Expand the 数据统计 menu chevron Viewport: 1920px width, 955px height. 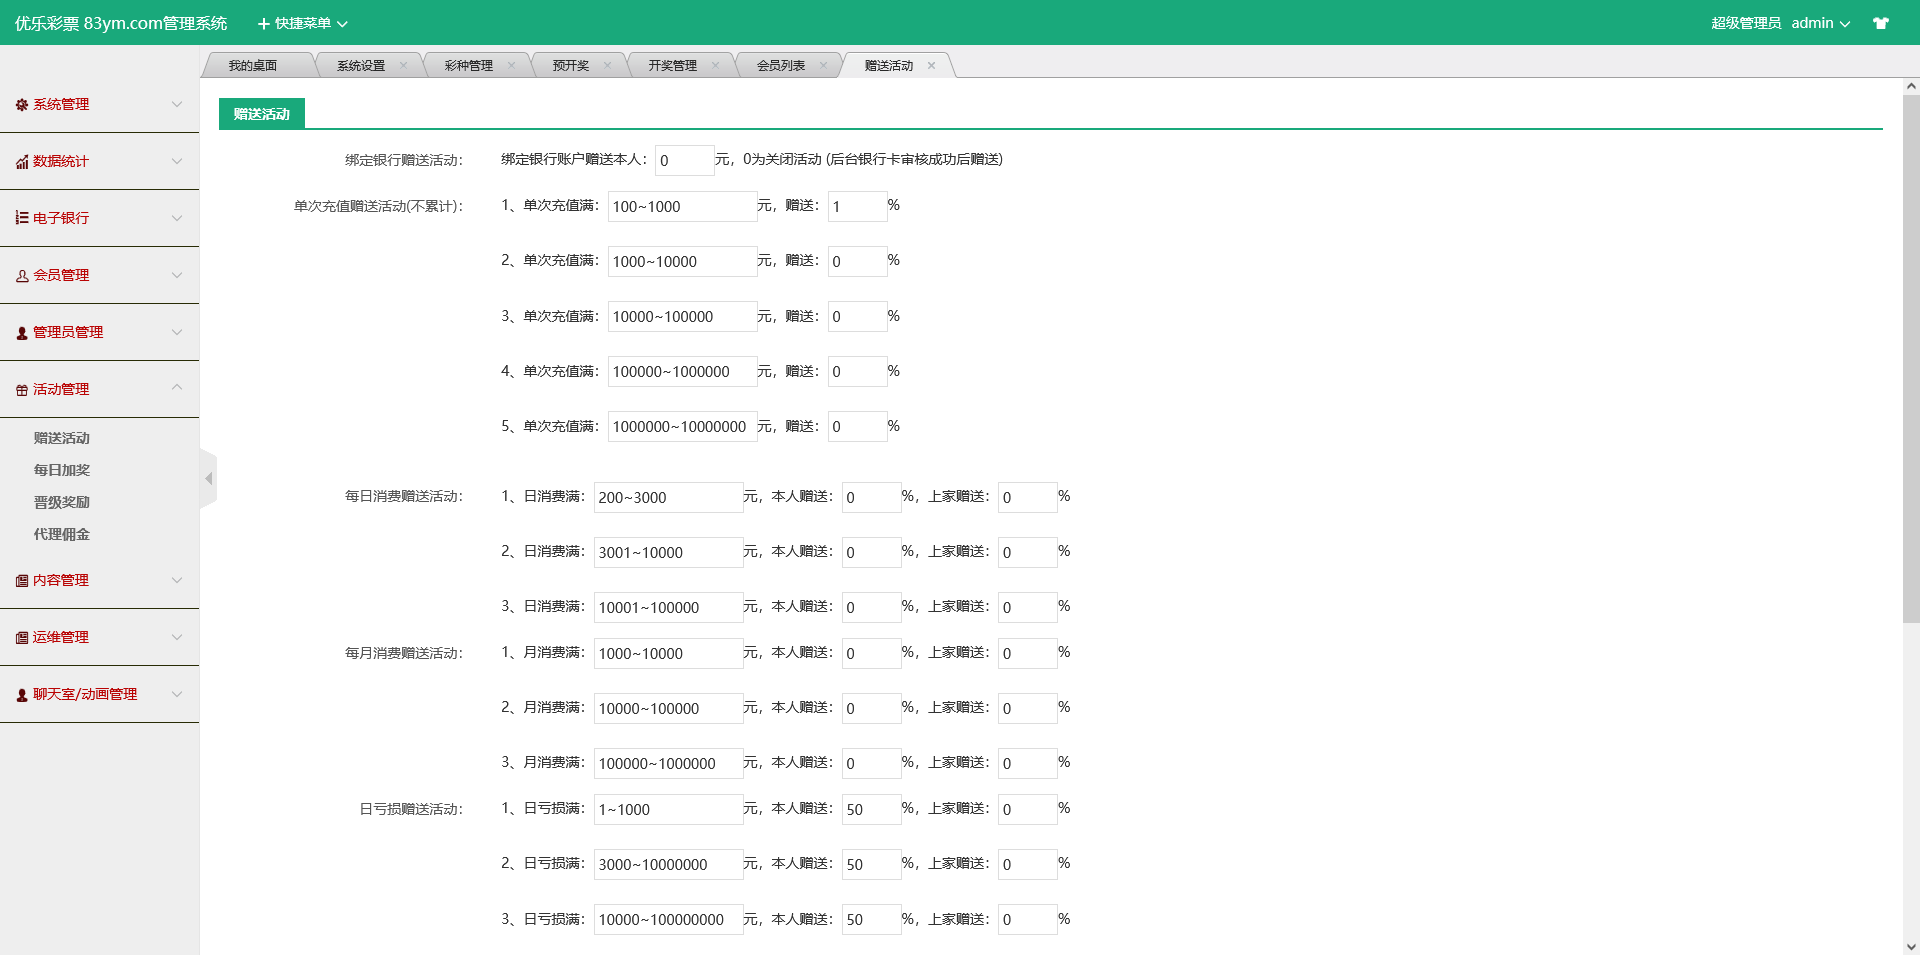point(177,161)
